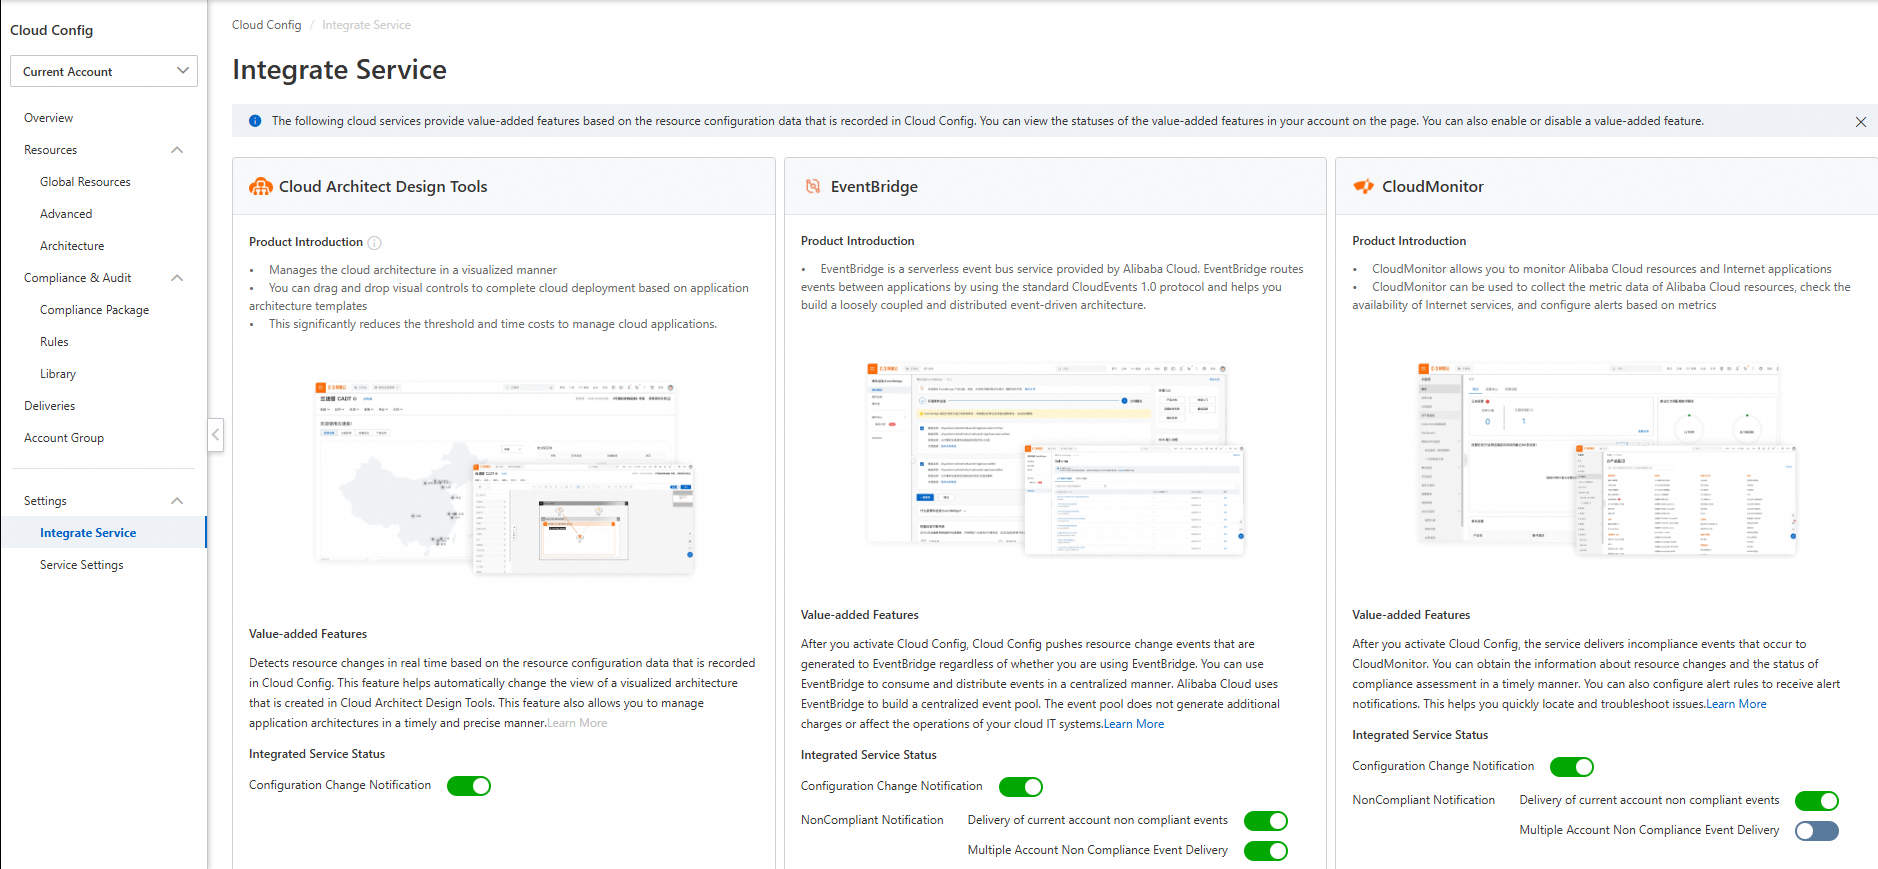Screen dimensions: 1878x869
Task: Click the Settings section label
Action: 45,501
